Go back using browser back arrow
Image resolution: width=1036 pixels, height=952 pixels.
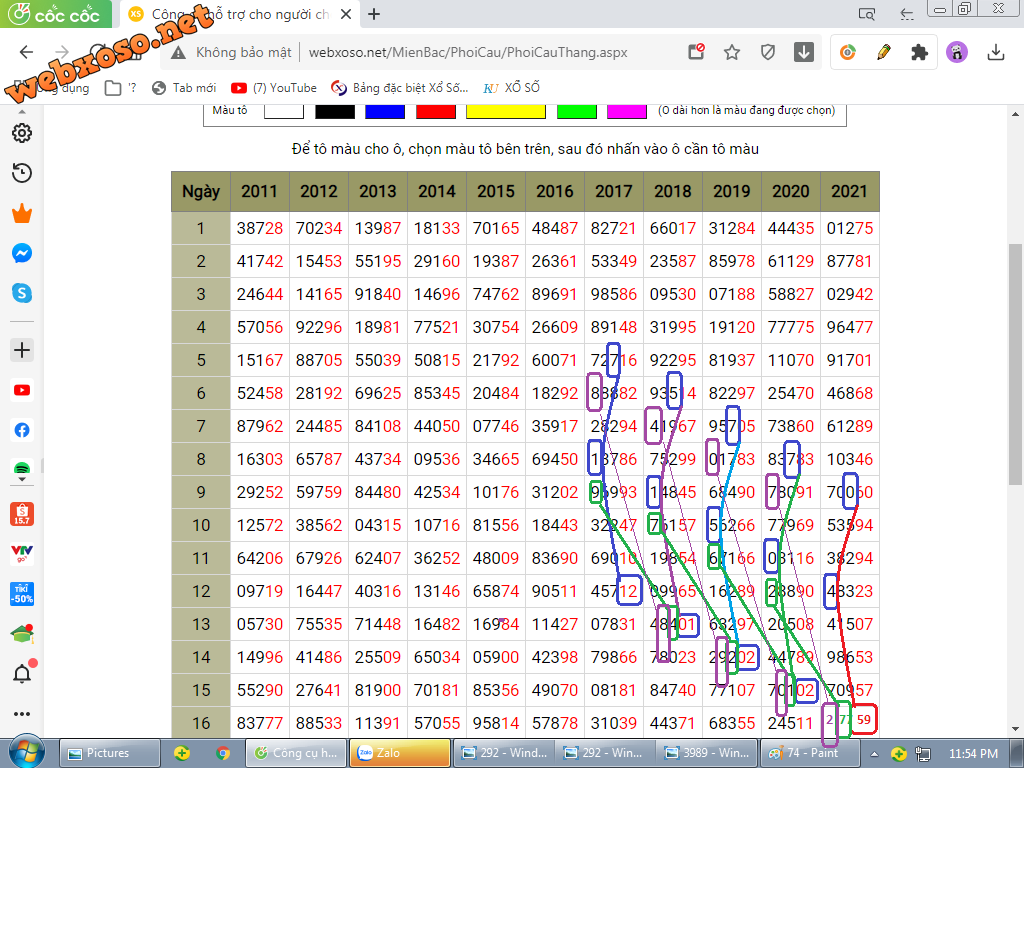(x=26, y=52)
